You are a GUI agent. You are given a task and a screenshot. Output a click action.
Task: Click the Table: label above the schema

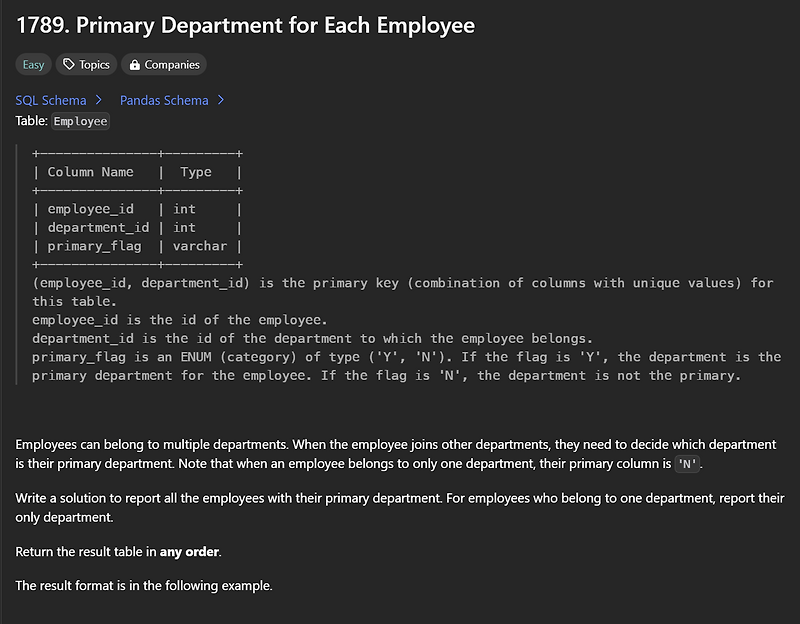30,120
